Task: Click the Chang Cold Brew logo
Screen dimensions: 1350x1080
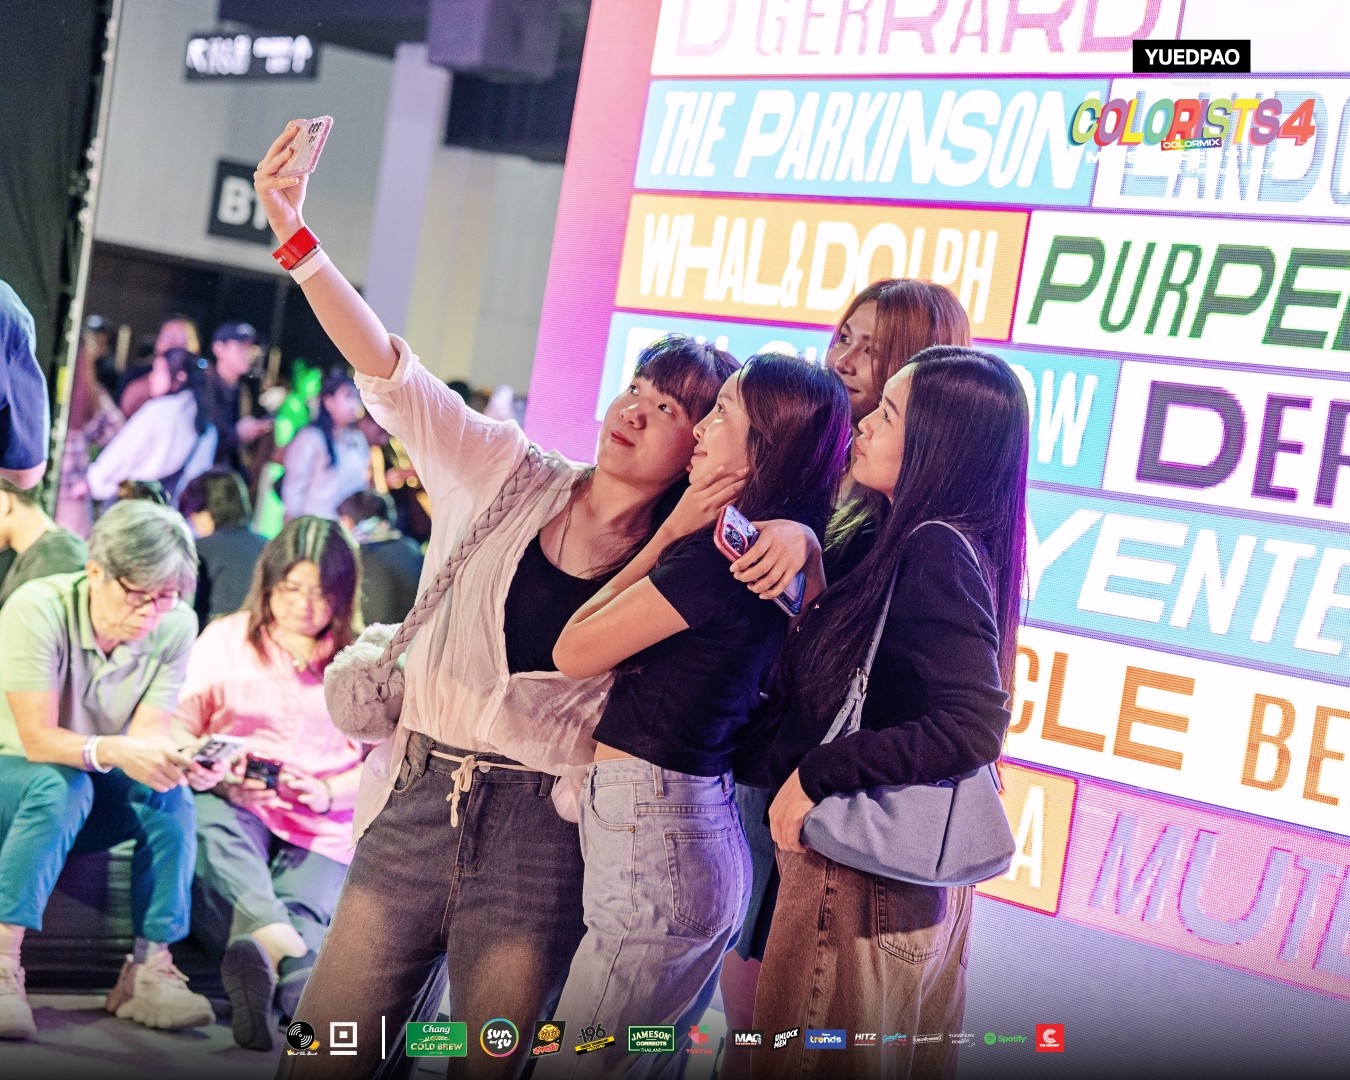Action: tap(436, 1039)
